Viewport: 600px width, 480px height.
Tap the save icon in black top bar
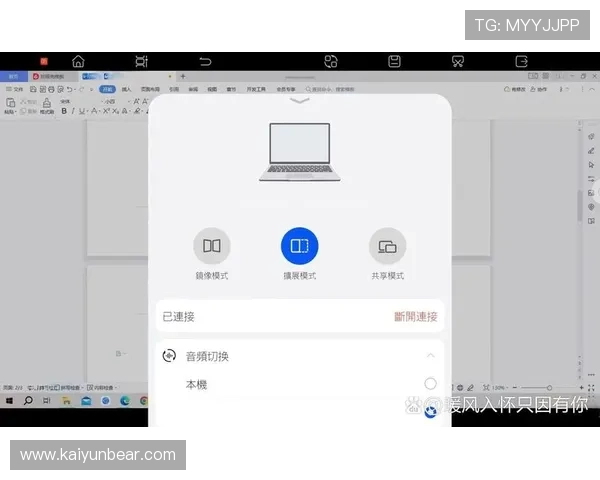point(394,61)
